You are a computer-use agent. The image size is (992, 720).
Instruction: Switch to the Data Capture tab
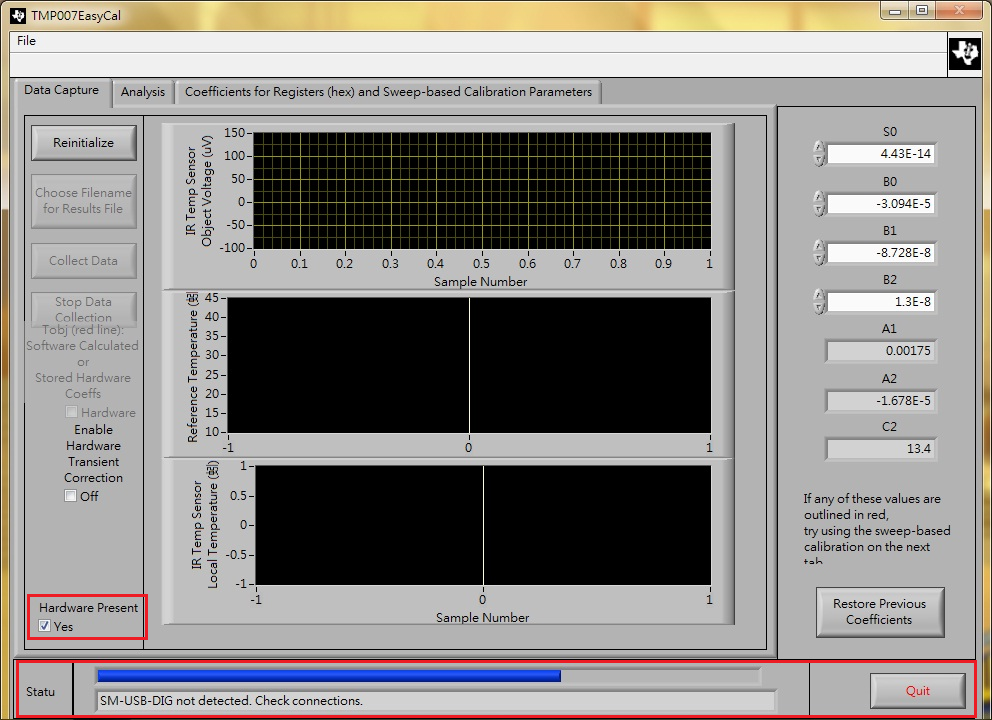(61, 90)
